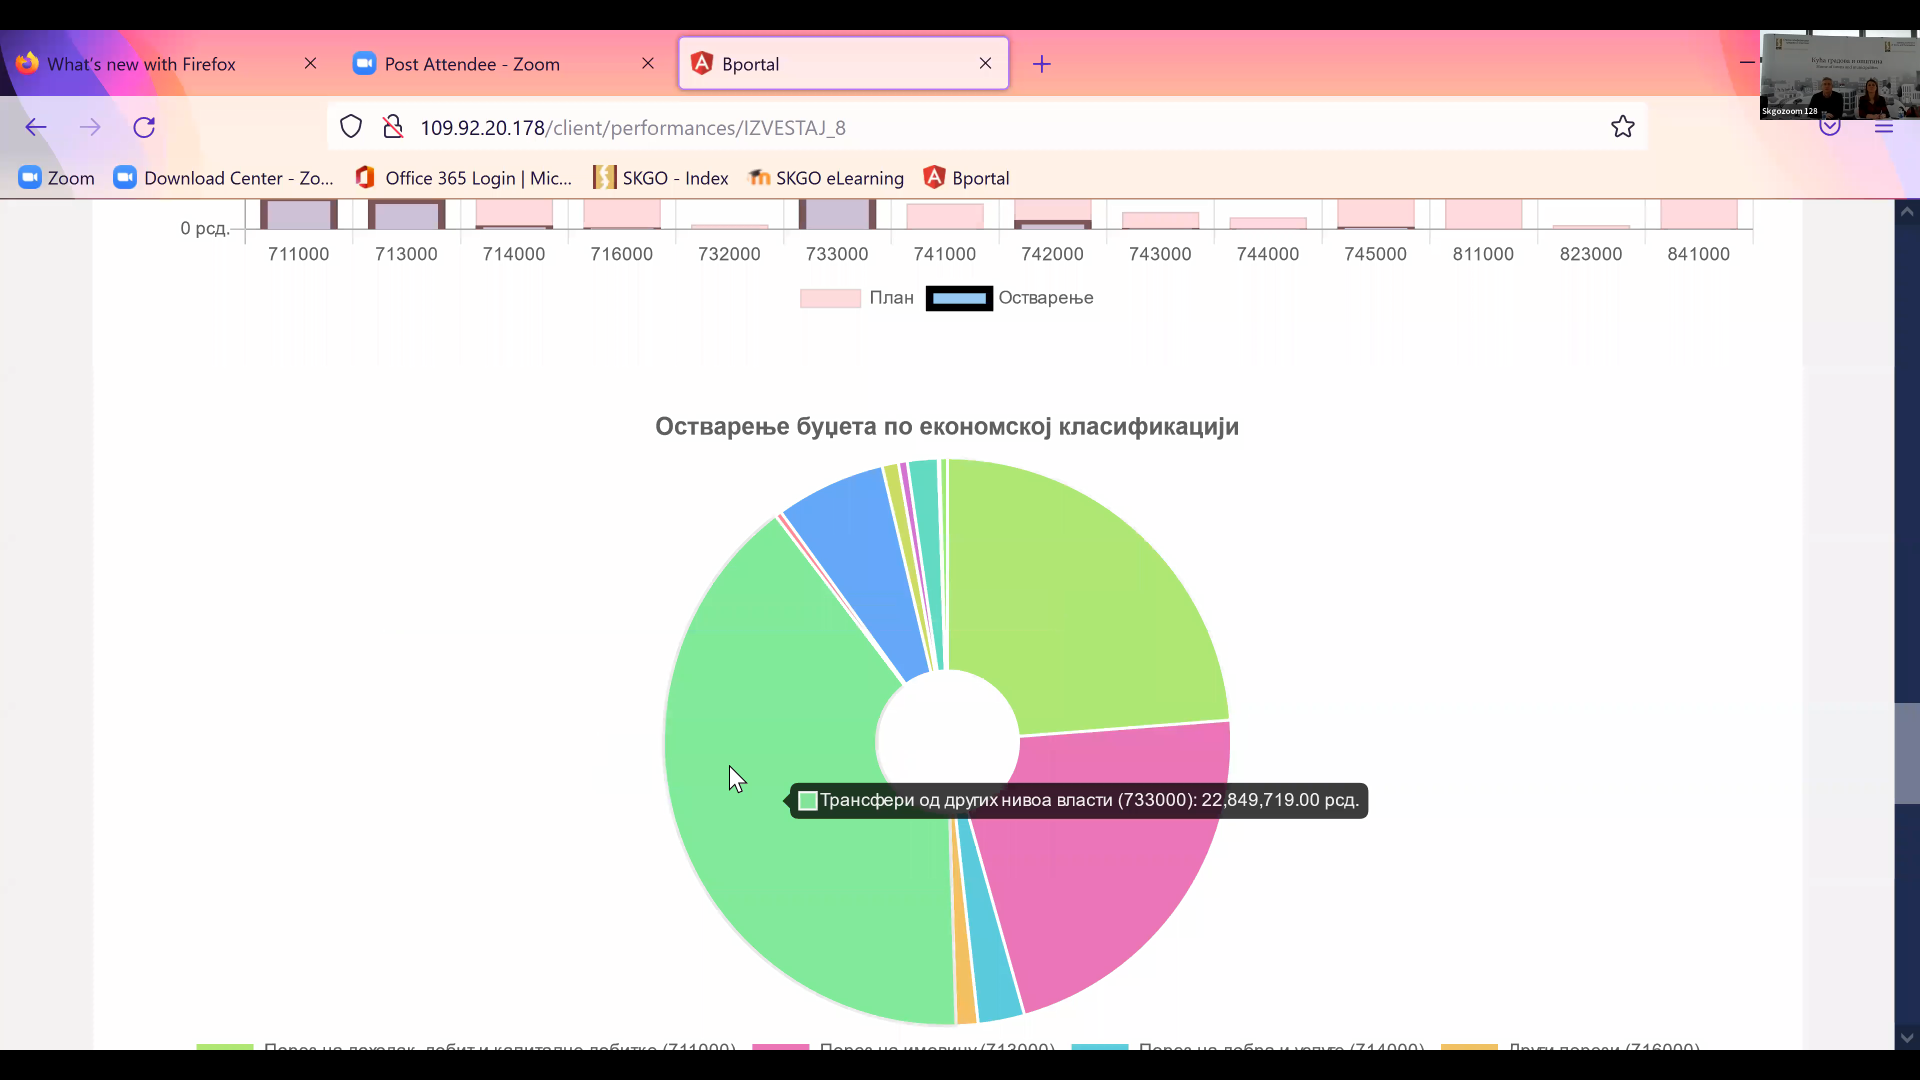Click the insecure connection lock icon
This screenshot has width=1920, height=1080.
(x=393, y=127)
